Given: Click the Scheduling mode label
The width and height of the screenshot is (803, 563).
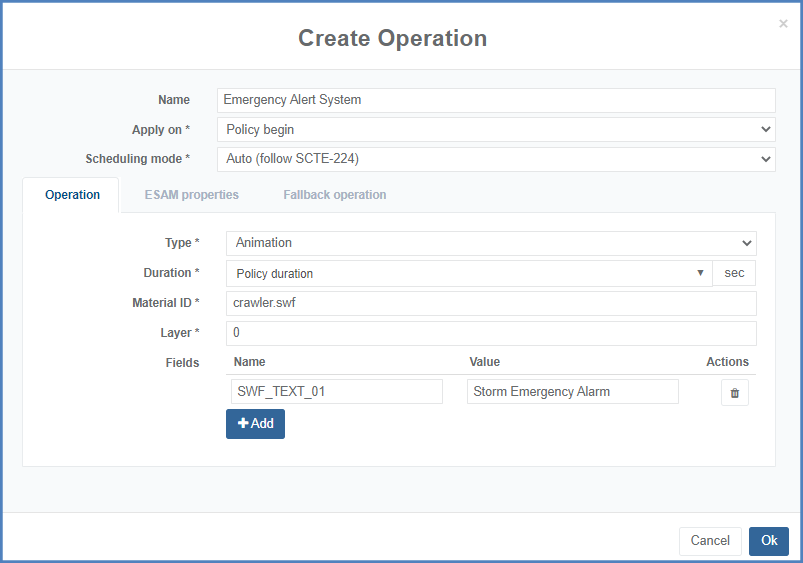Looking at the screenshot, I should 138,159.
